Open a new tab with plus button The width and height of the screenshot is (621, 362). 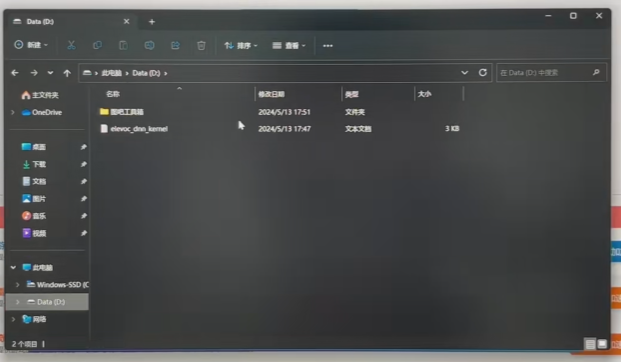coord(152,22)
